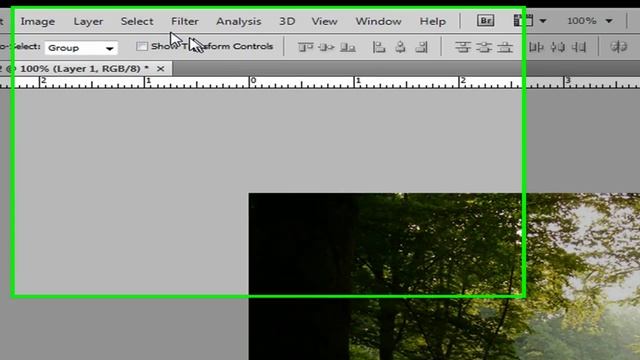The width and height of the screenshot is (640, 360).
Task: Open the Layer menu
Action: [88, 21]
